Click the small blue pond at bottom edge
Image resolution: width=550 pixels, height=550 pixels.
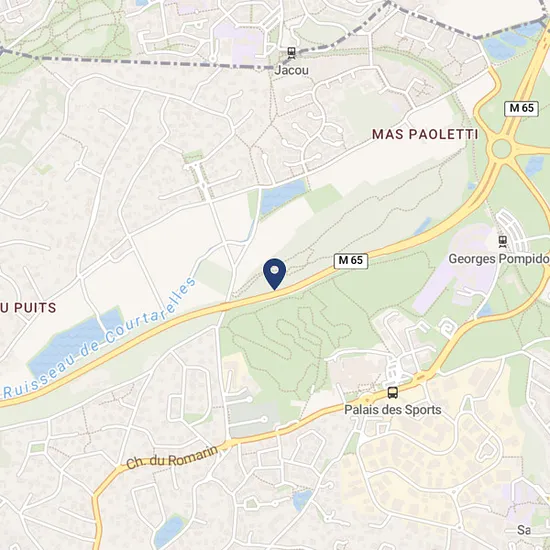pos(169,530)
